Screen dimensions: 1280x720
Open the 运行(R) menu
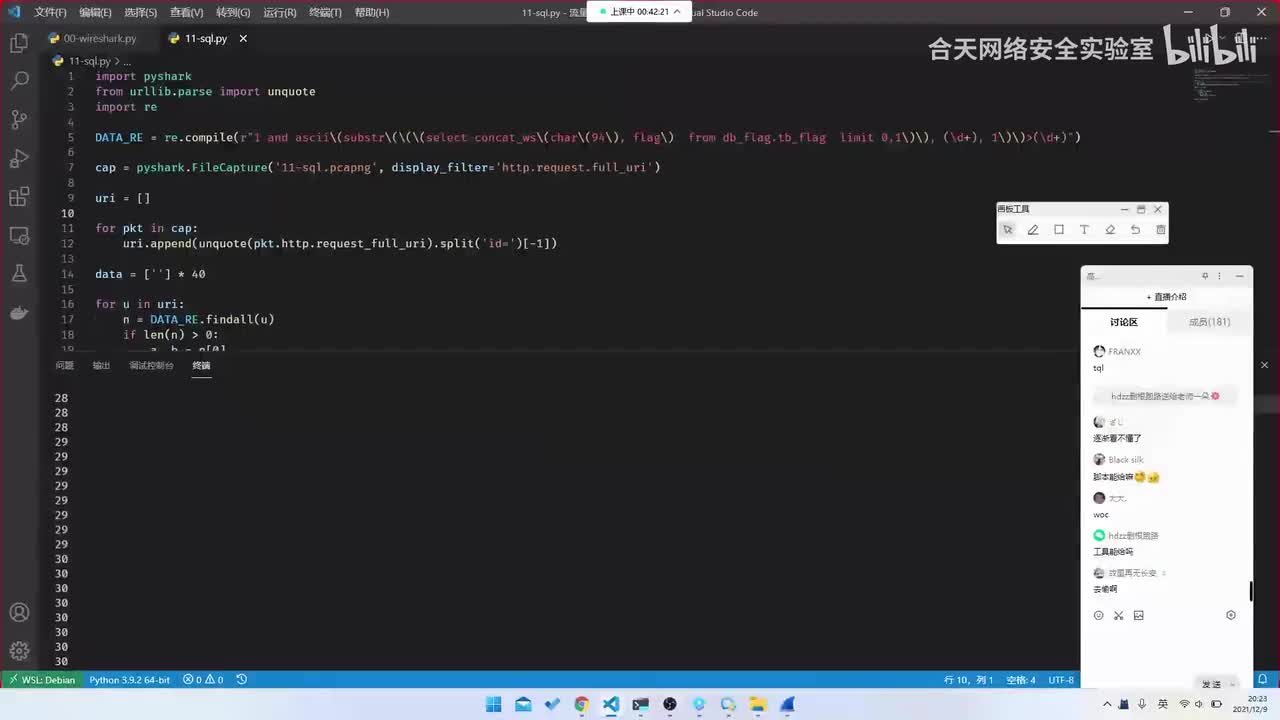coord(279,13)
